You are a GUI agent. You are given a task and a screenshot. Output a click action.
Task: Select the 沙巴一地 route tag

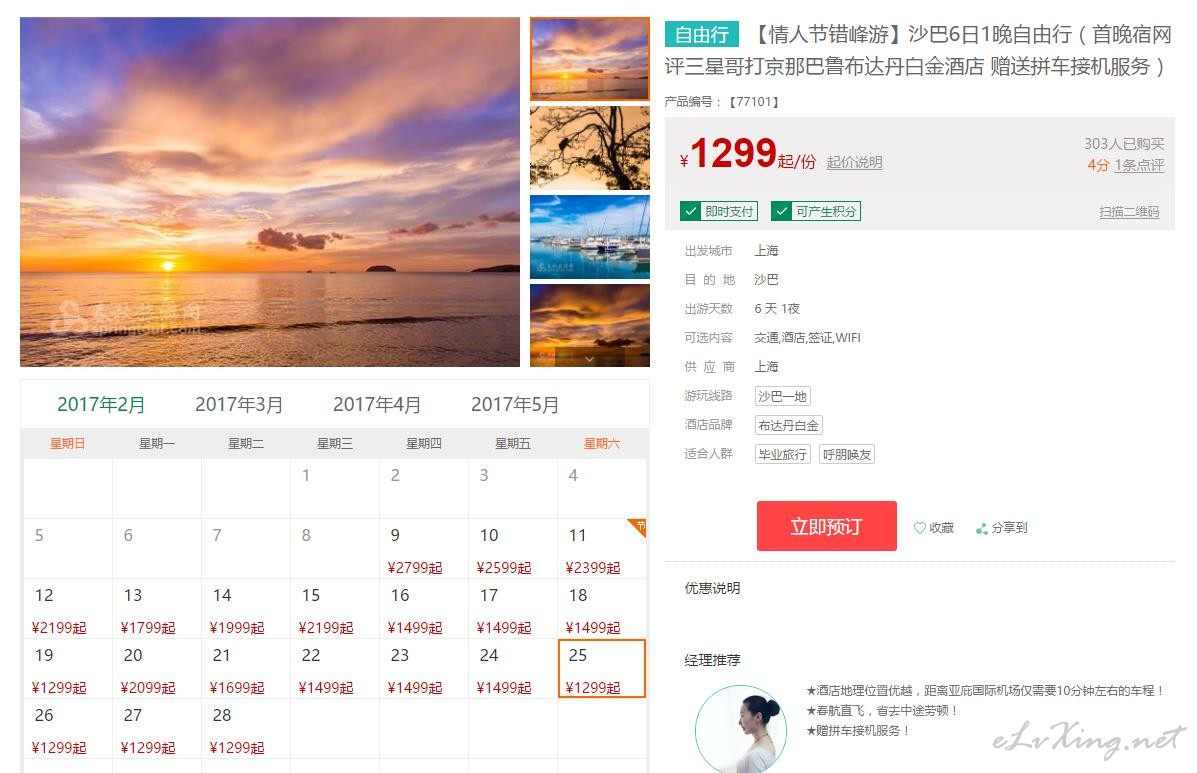782,396
